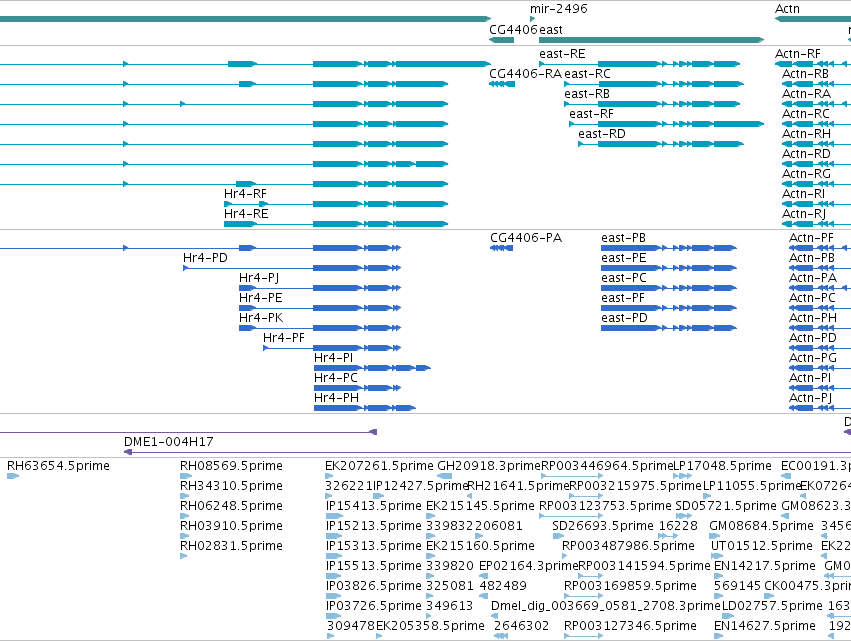Screen dimensions: 851x641
Task: Open the RH02831.5prime EST label
Action: (x=231, y=547)
